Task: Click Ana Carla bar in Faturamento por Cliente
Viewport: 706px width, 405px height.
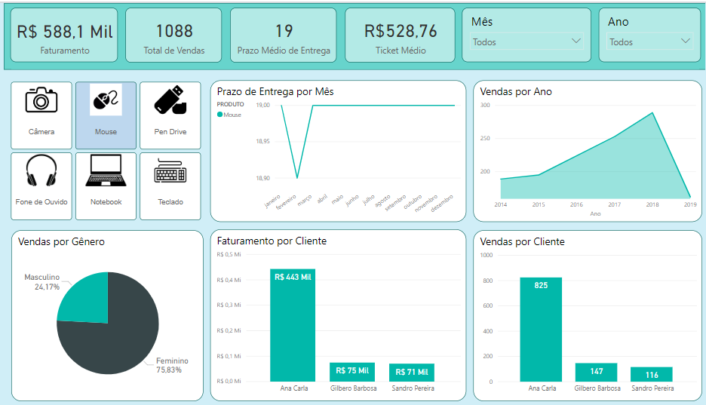Action: [x=292, y=325]
